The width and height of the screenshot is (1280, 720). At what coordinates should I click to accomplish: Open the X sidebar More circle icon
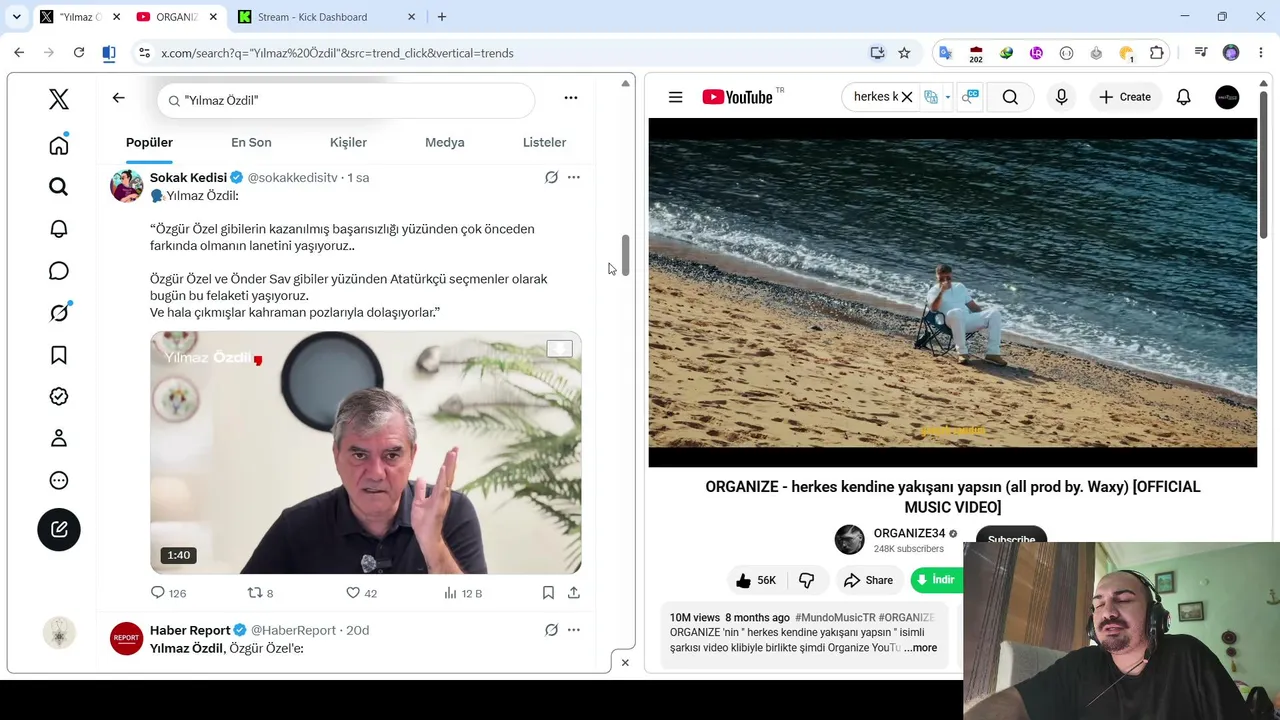59,480
